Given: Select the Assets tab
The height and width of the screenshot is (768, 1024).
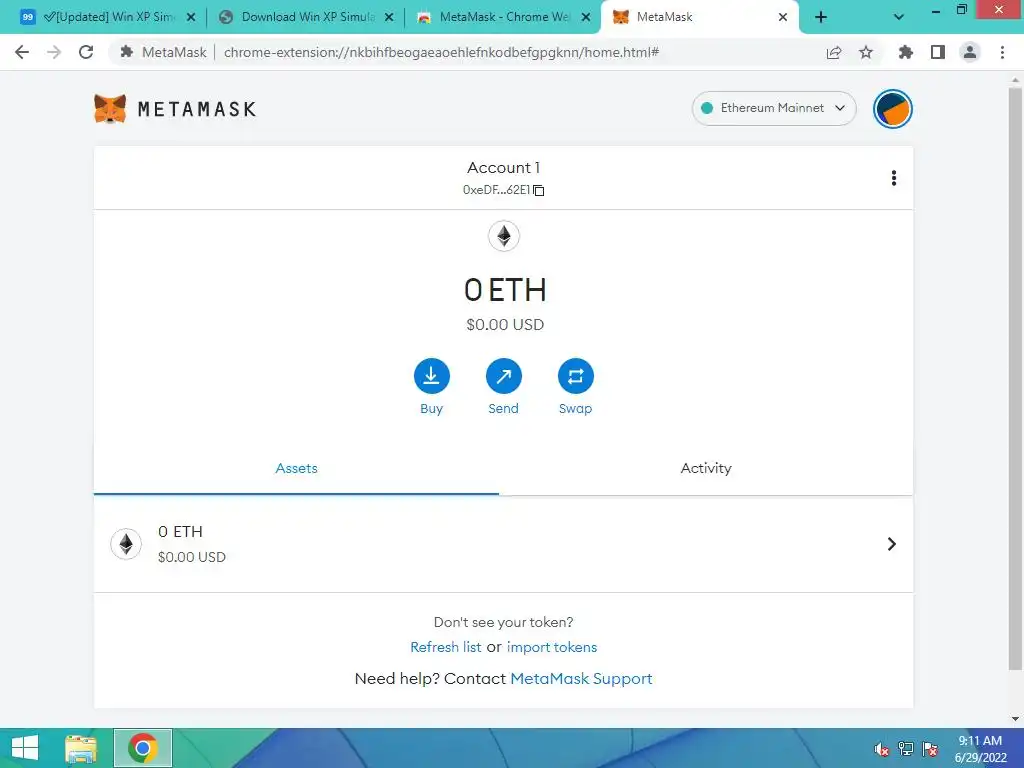Looking at the screenshot, I should [296, 468].
